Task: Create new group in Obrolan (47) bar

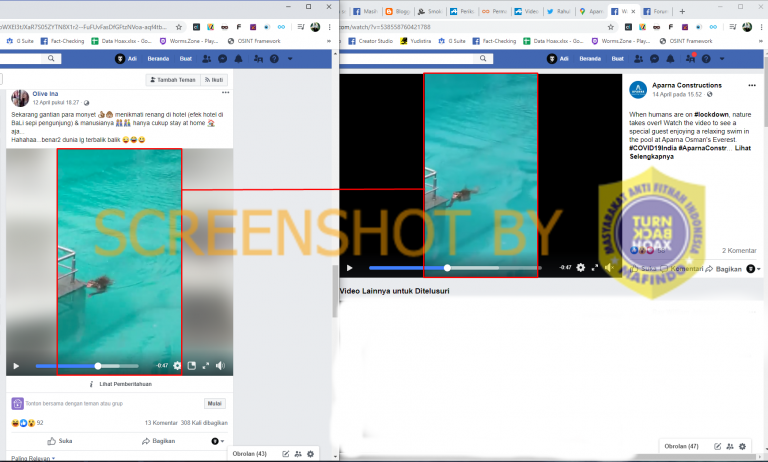Action: point(730,446)
